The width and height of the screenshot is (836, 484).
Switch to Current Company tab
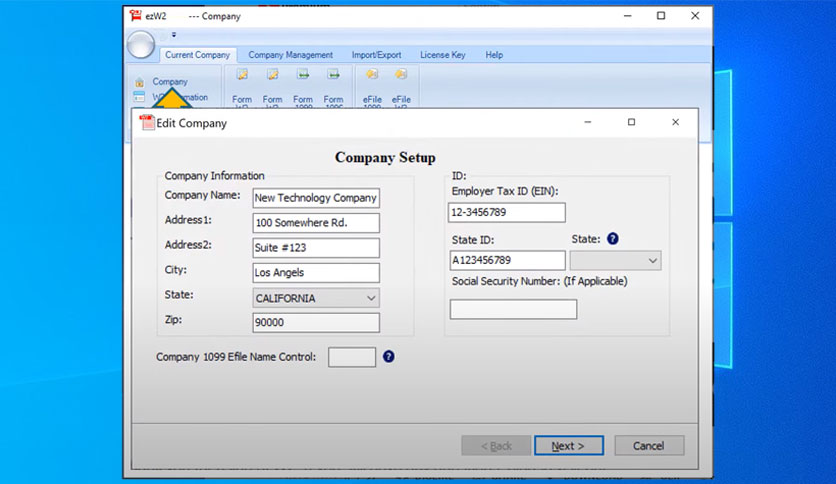[197, 55]
